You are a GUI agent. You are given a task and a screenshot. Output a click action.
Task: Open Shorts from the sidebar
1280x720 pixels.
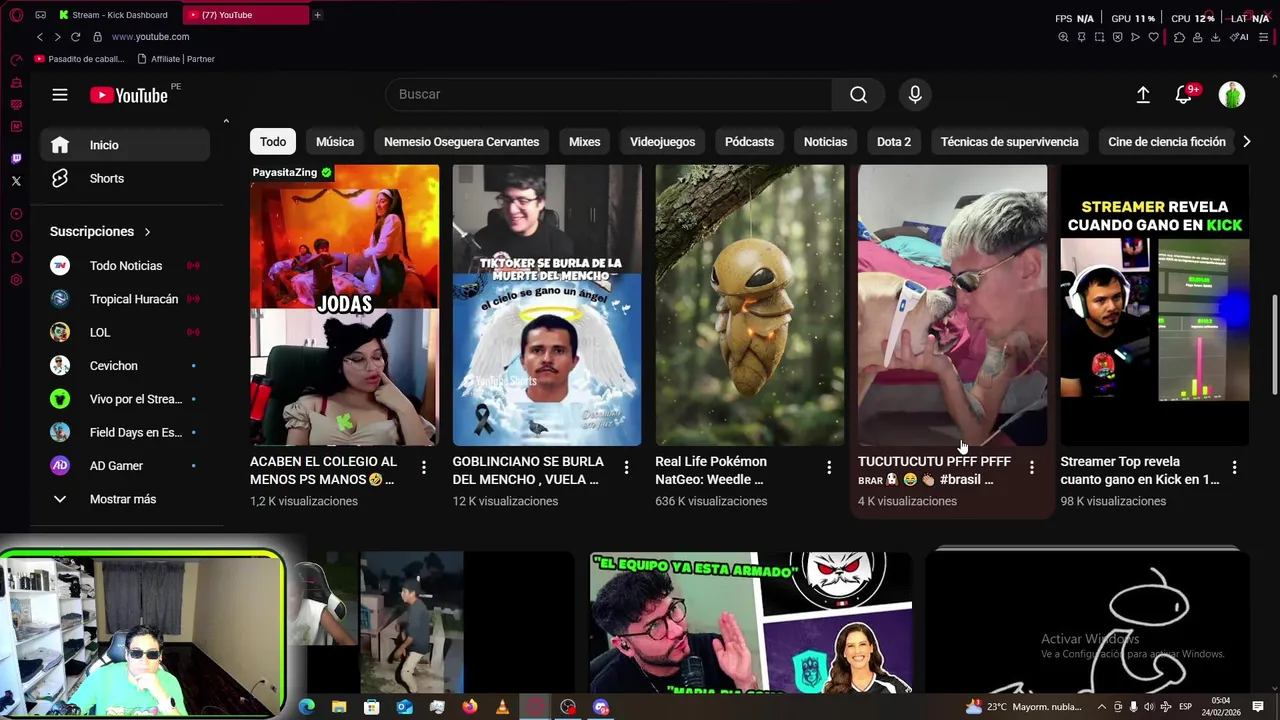coord(125,178)
